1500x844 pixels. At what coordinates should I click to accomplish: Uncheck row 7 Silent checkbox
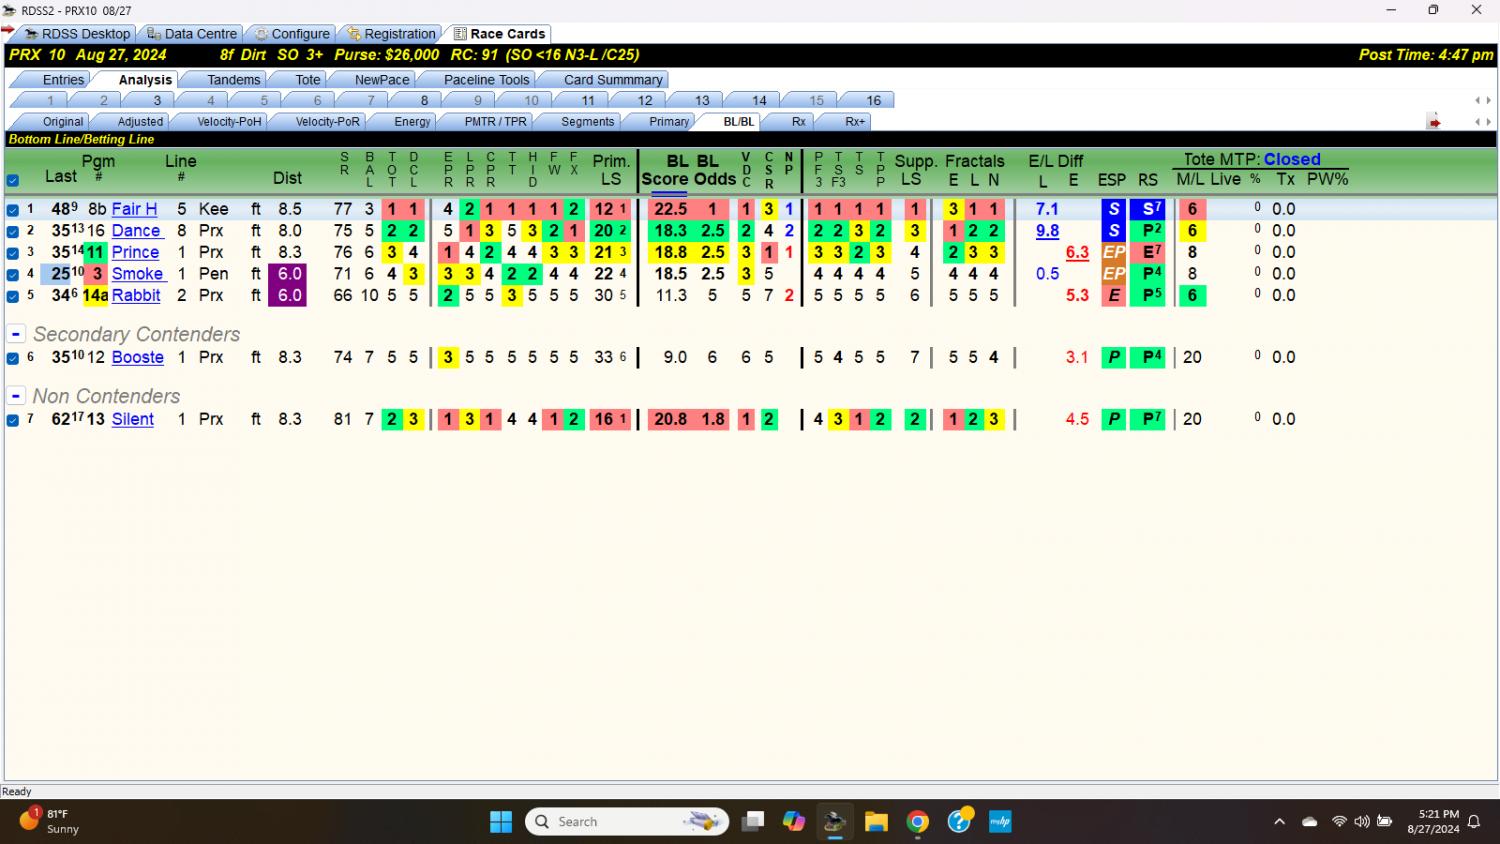click(13, 420)
